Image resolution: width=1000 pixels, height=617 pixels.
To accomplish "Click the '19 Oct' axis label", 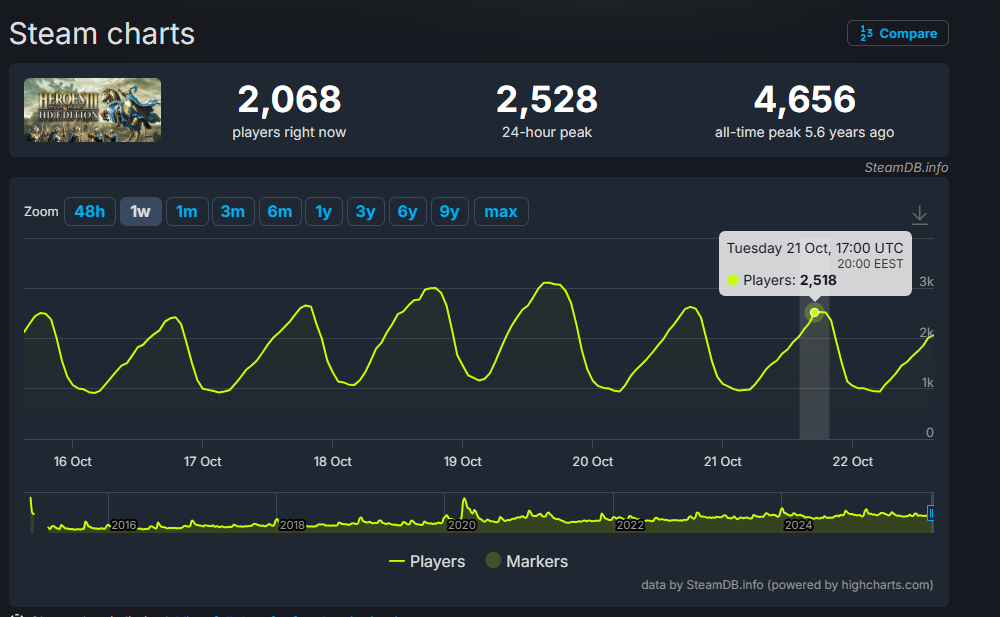I will (462, 461).
